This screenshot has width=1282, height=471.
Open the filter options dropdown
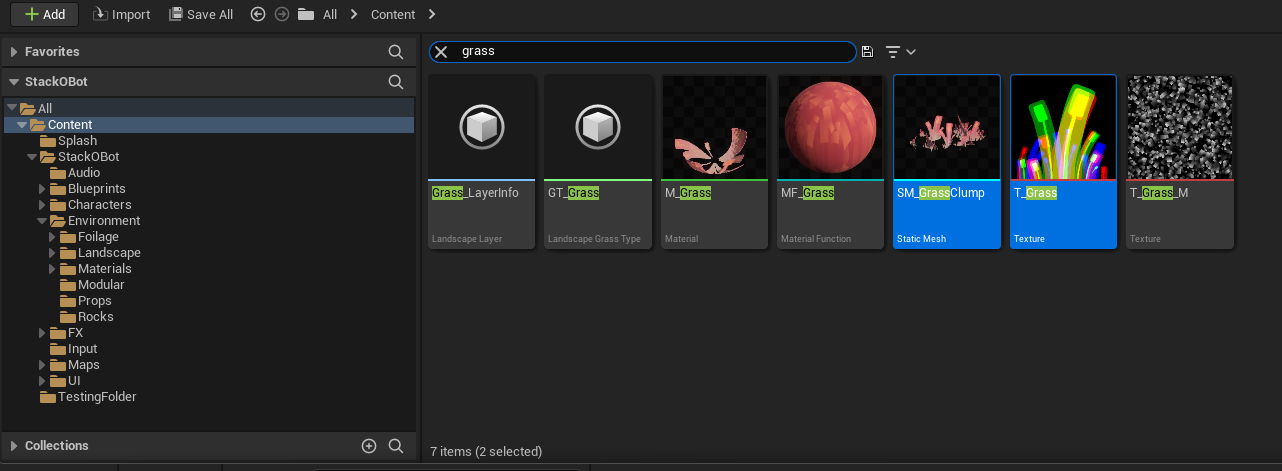point(900,51)
